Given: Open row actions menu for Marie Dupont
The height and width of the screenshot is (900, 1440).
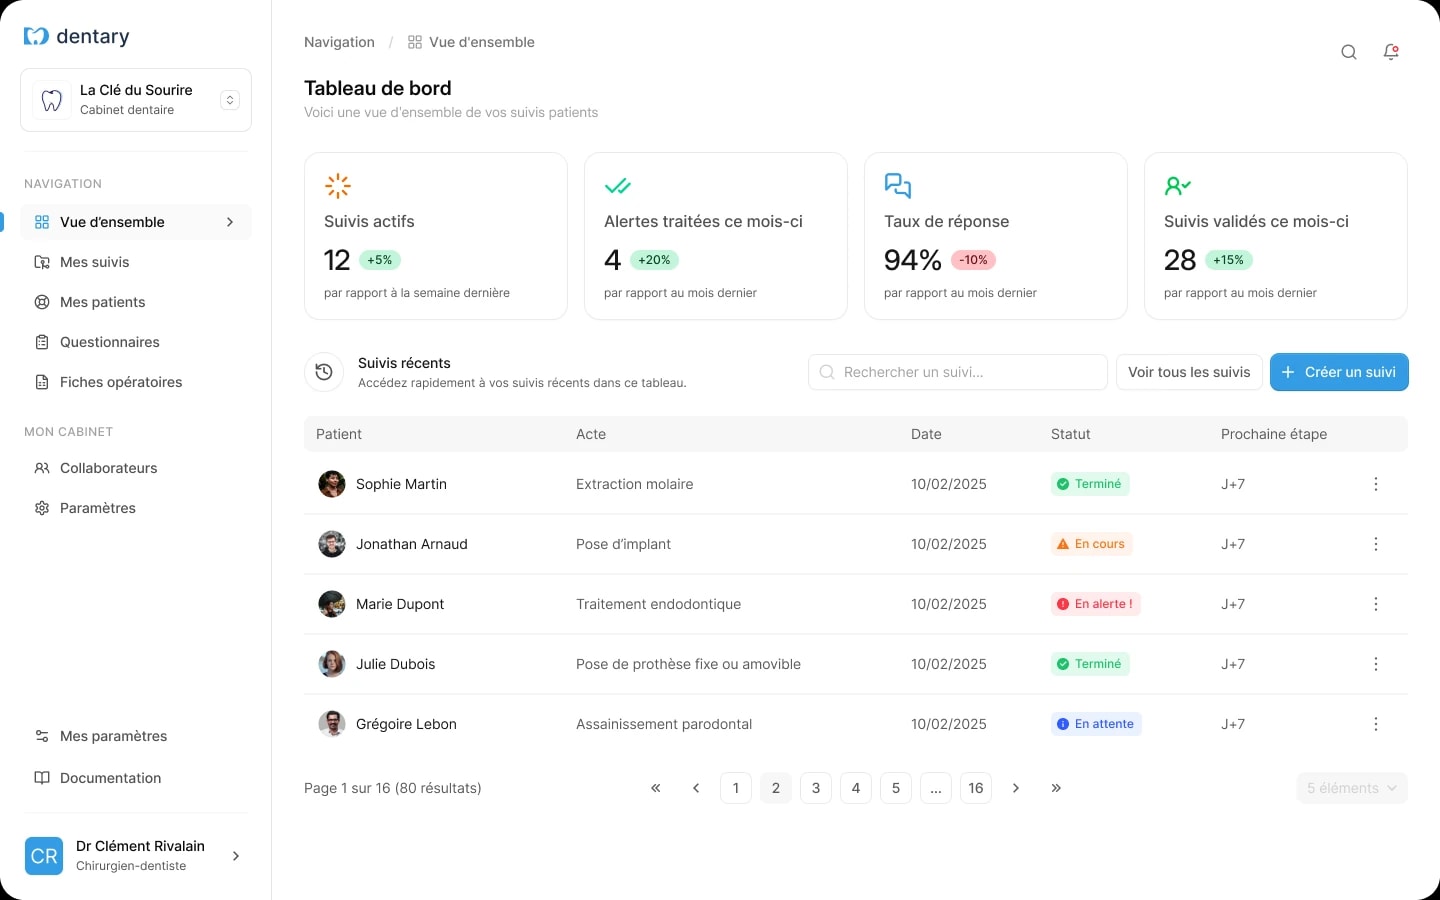Looking at the screenshot, I should [x=1376, y=604].
